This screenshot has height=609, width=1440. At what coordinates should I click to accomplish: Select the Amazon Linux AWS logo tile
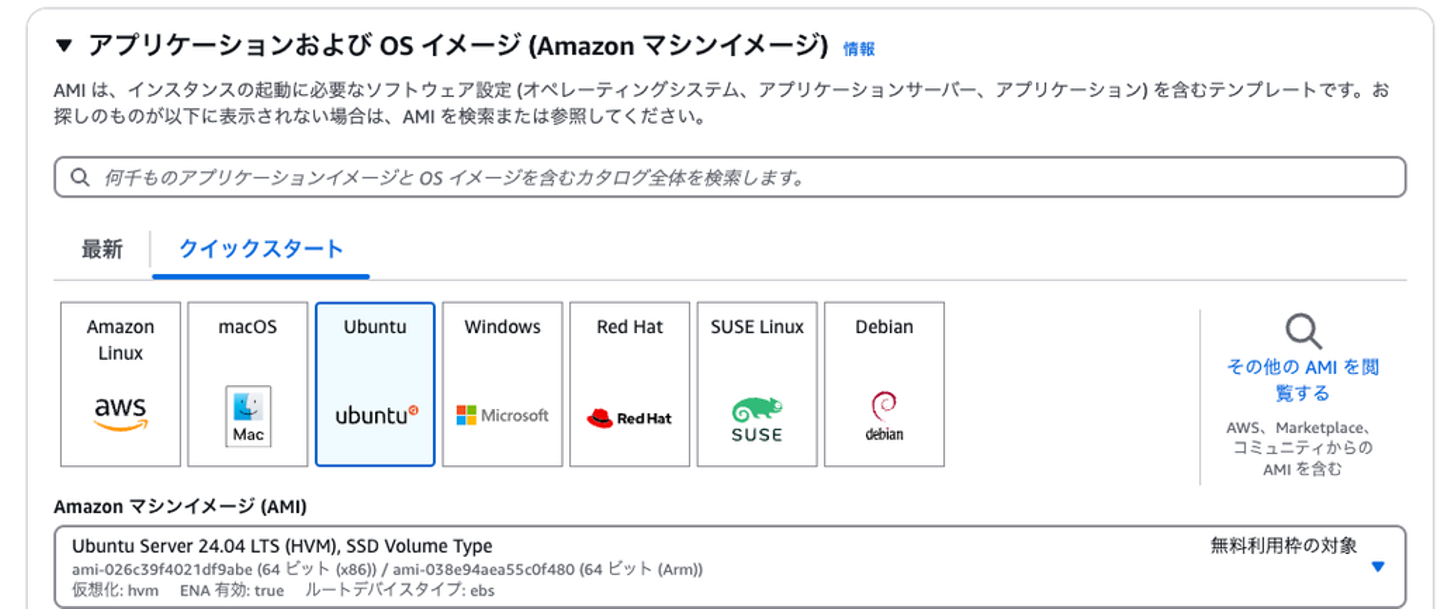(x=120, y=411)
